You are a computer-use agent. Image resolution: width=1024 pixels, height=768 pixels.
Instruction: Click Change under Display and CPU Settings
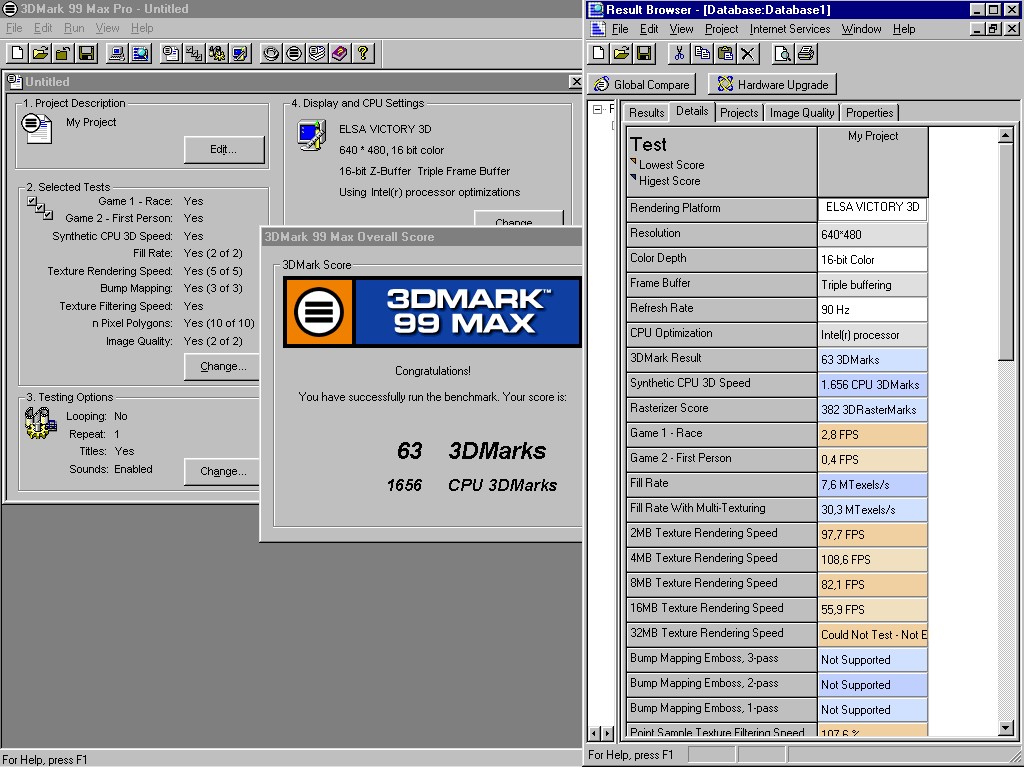coord(518,219)
